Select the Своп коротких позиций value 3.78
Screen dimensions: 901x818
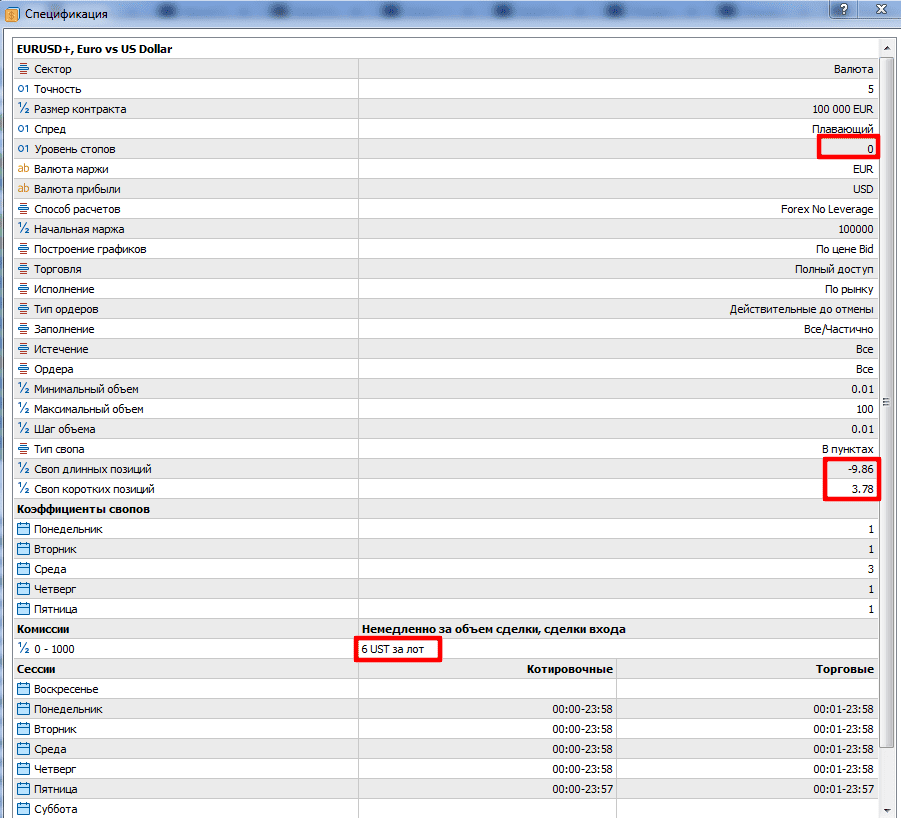pyautogui.click(x=862, y=489)
